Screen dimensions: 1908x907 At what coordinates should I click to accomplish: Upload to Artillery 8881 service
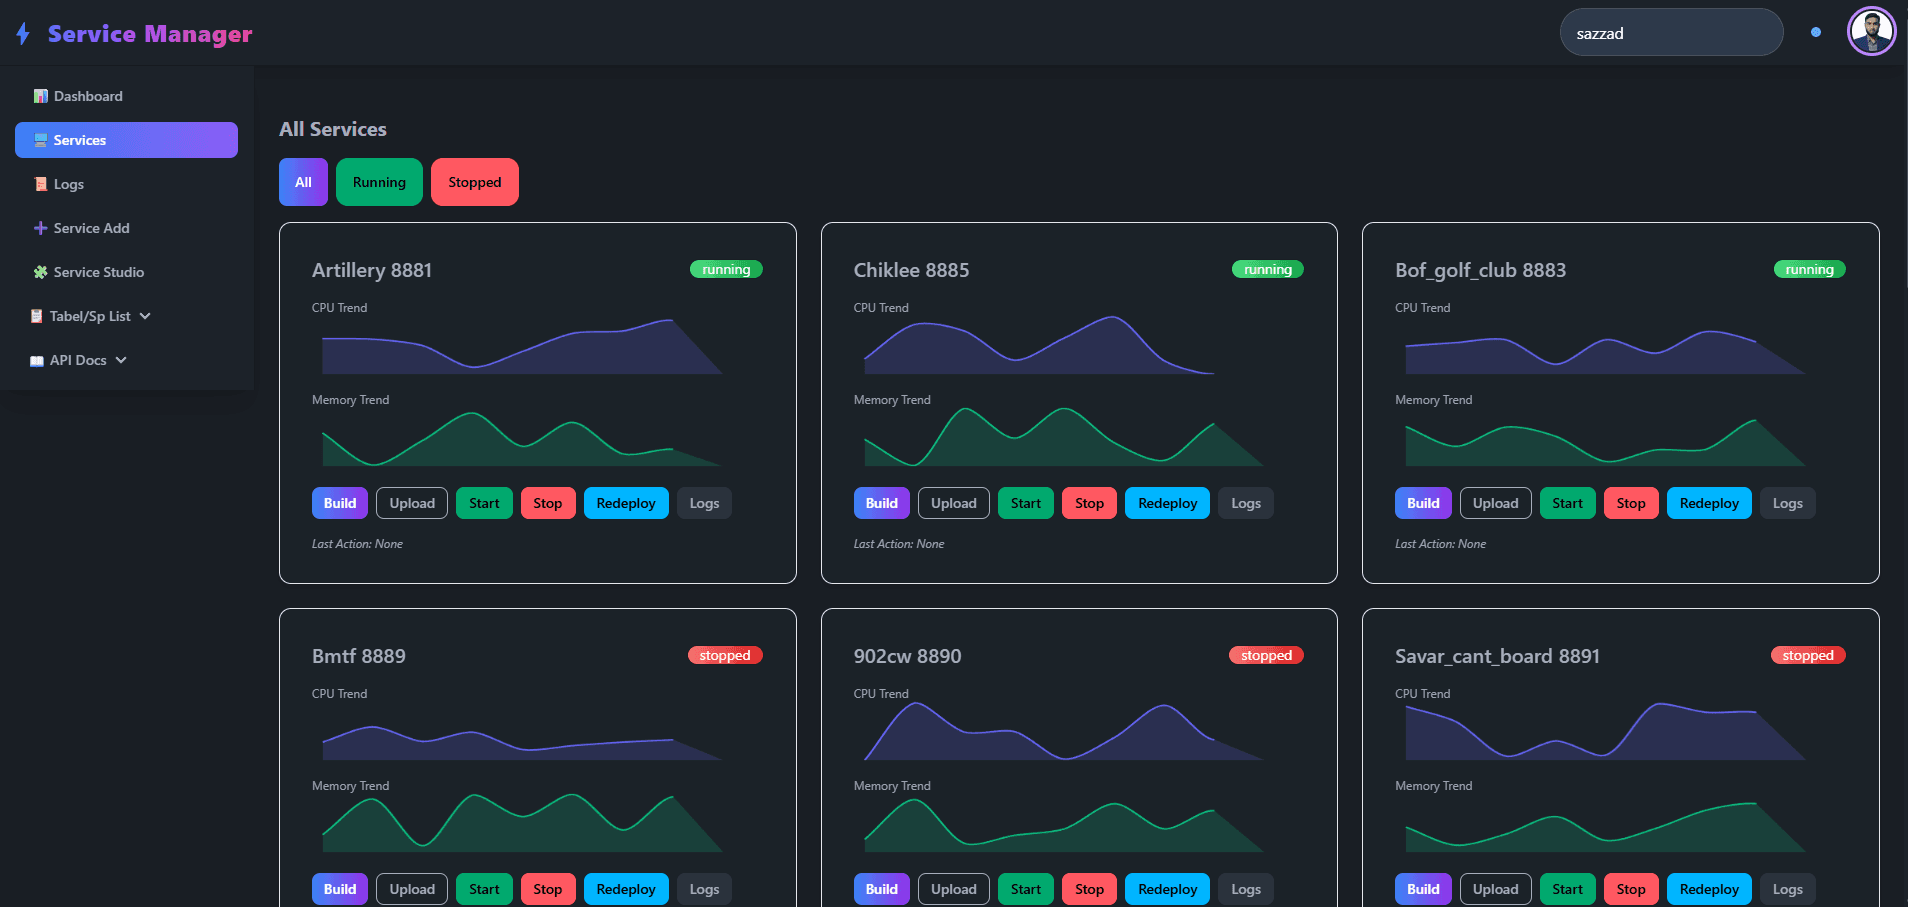coord(412,503)
